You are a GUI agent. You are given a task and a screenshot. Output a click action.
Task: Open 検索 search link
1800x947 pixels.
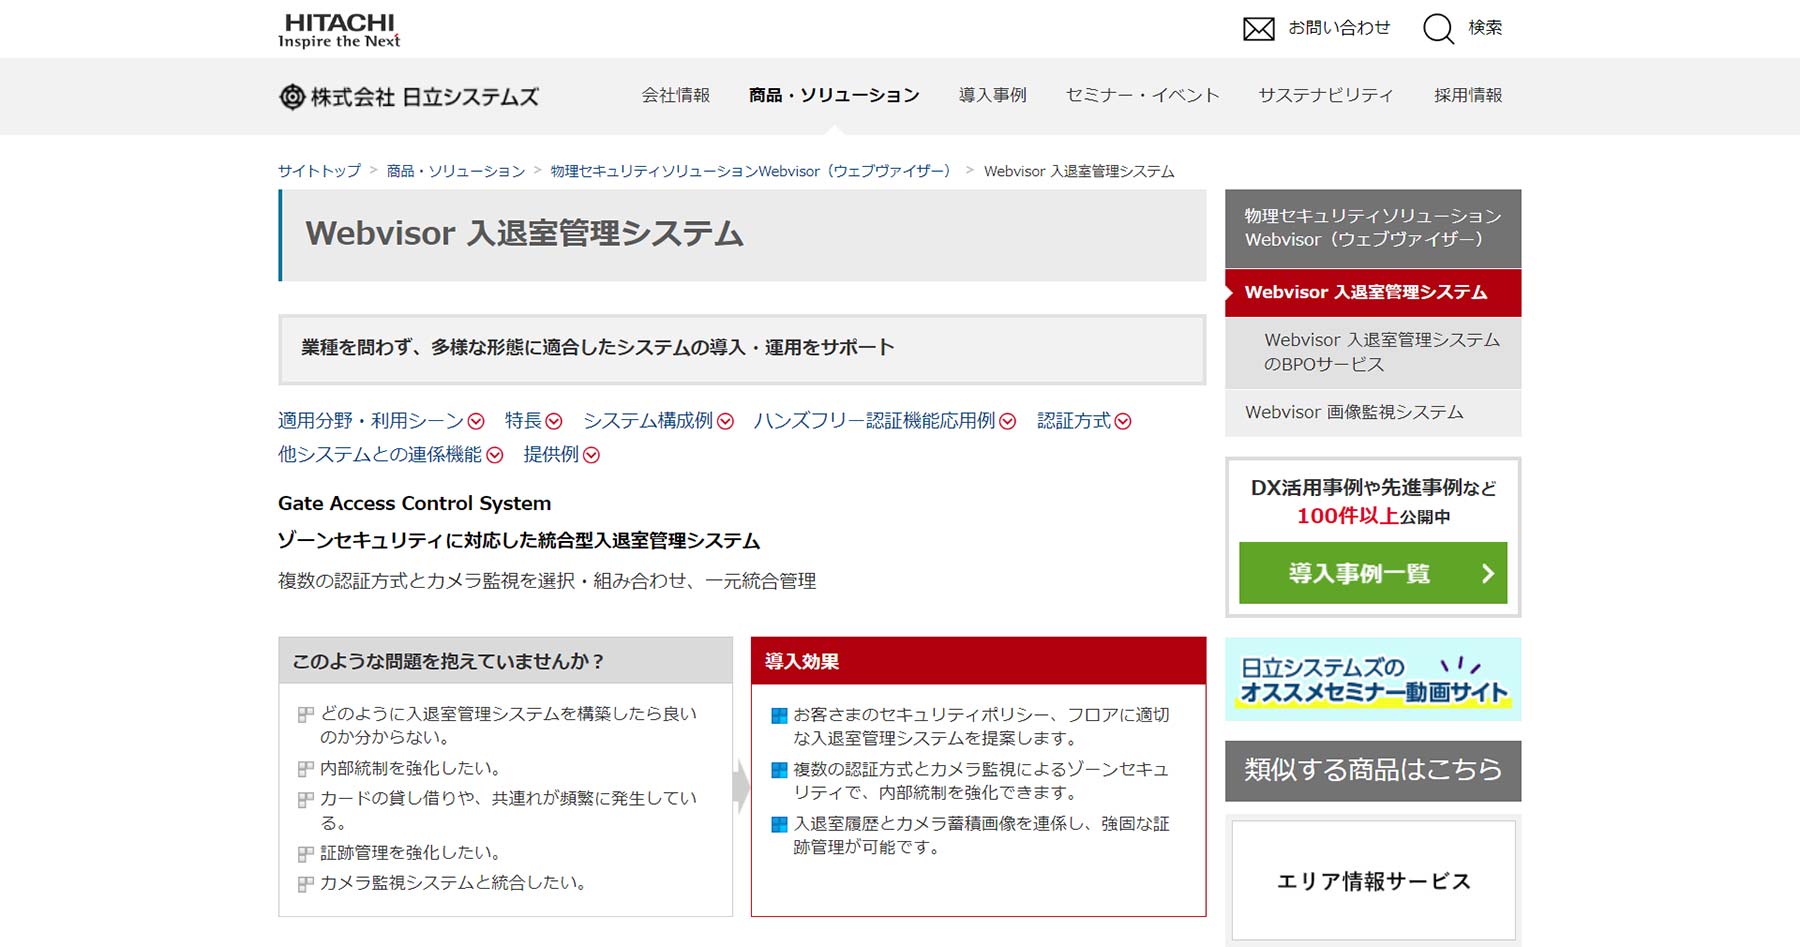1485,28
